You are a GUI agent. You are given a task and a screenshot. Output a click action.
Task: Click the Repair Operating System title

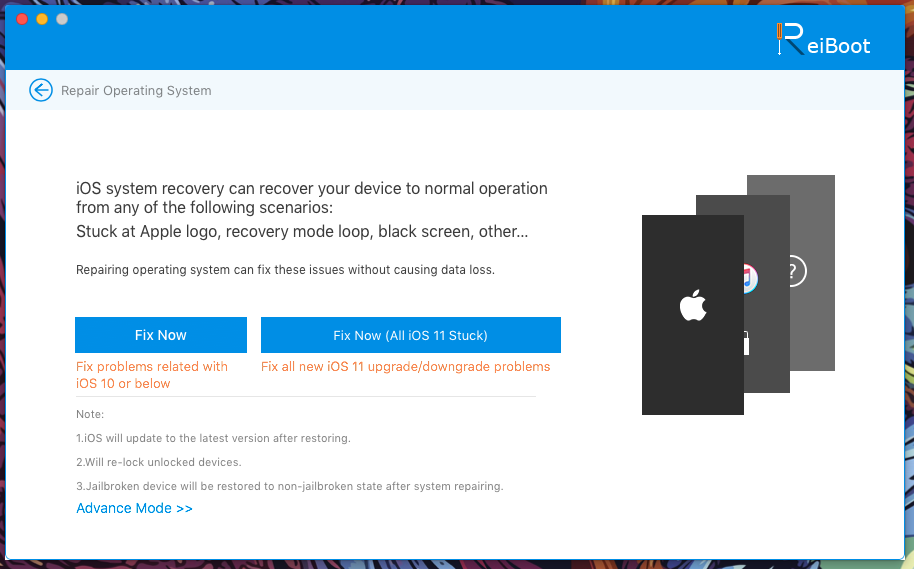coord(136,90)
